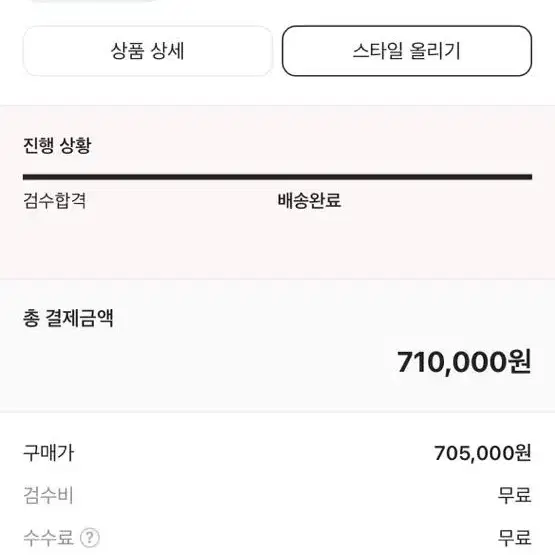
Task: Click the 무료 value beside 검수비
Action: tap(515, 495)
